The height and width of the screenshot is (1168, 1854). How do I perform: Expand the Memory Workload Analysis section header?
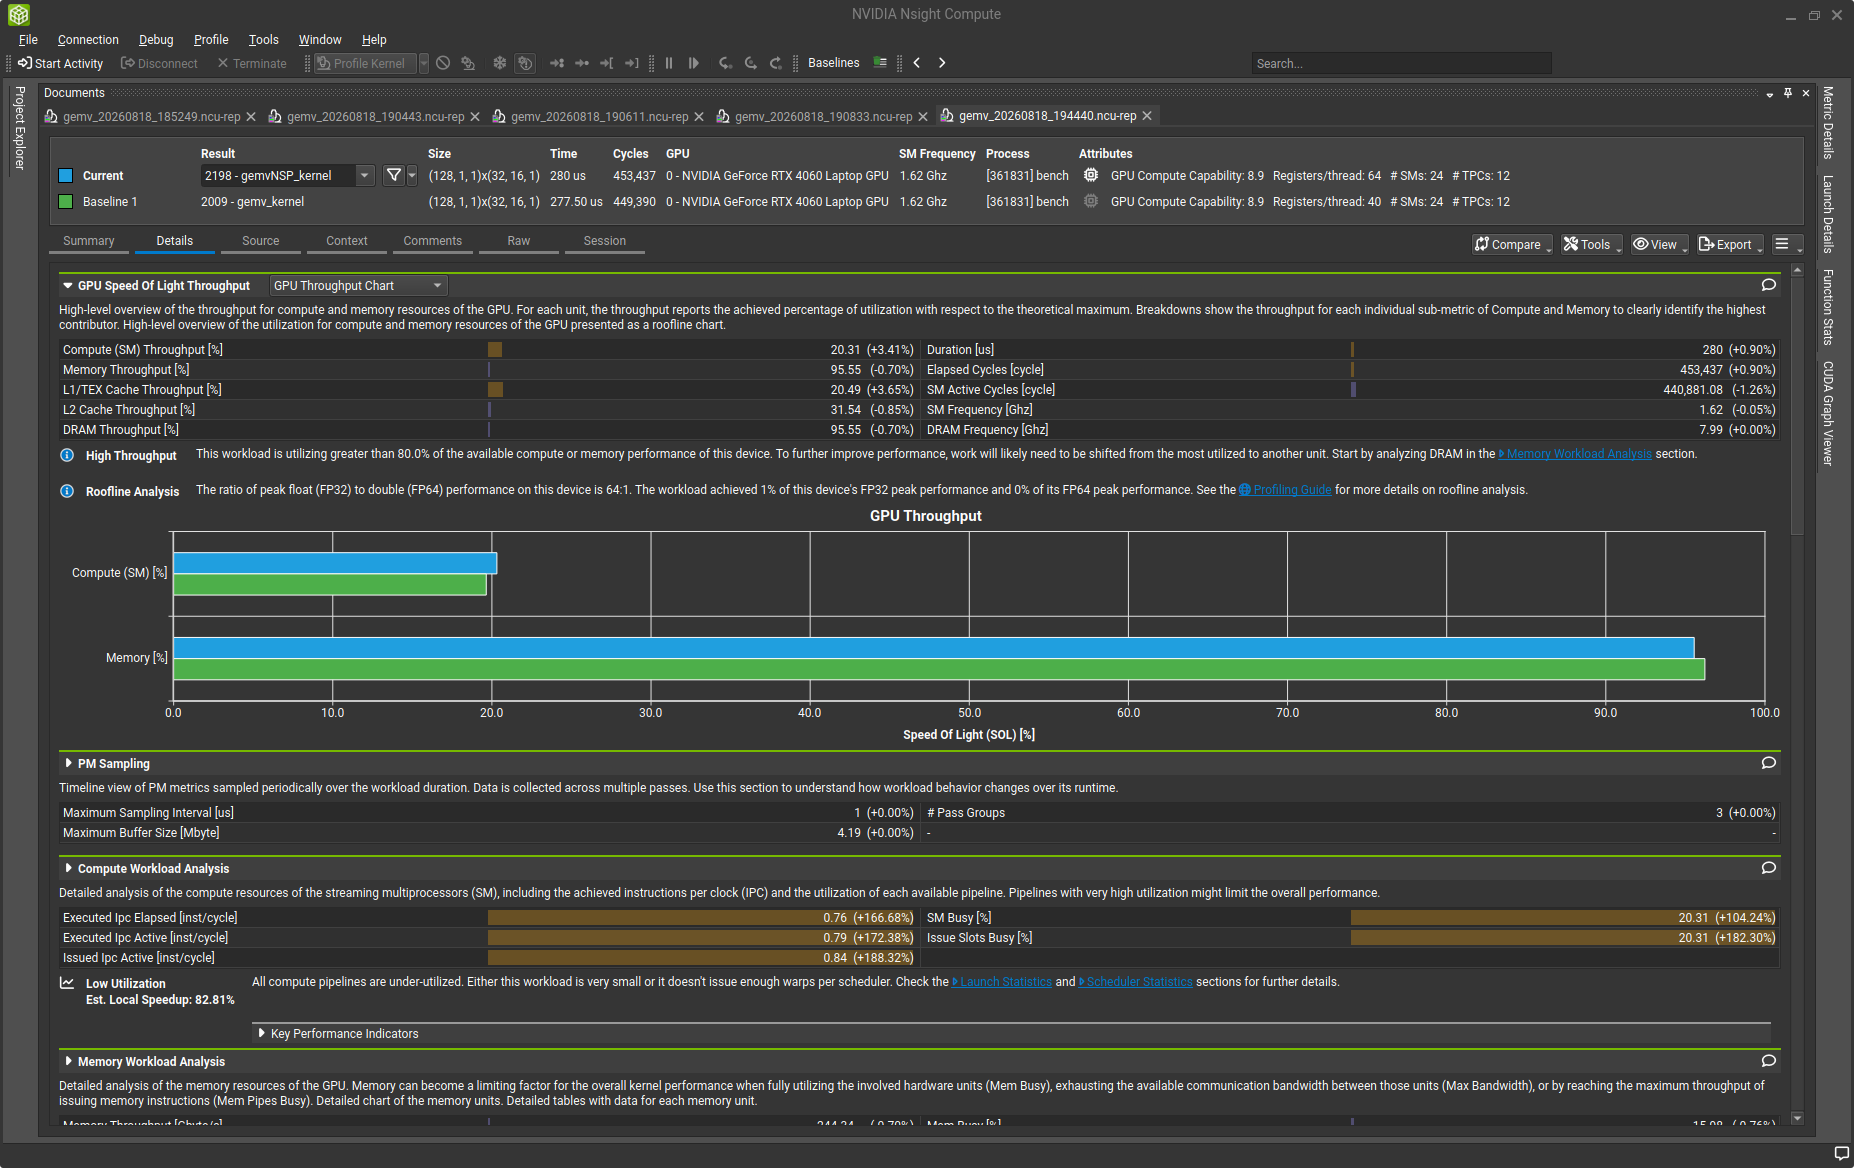tap(67, 1062)
